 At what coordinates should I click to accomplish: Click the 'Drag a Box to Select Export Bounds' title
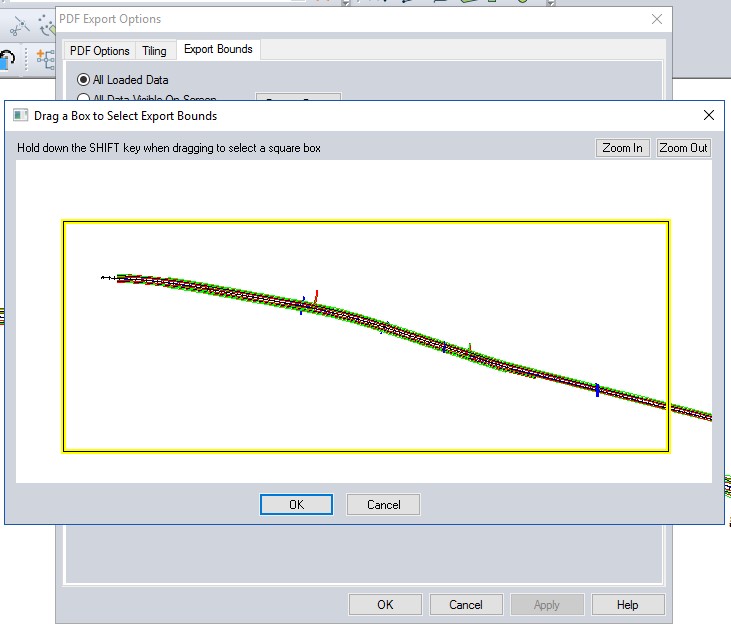click(x=125, y=116)
